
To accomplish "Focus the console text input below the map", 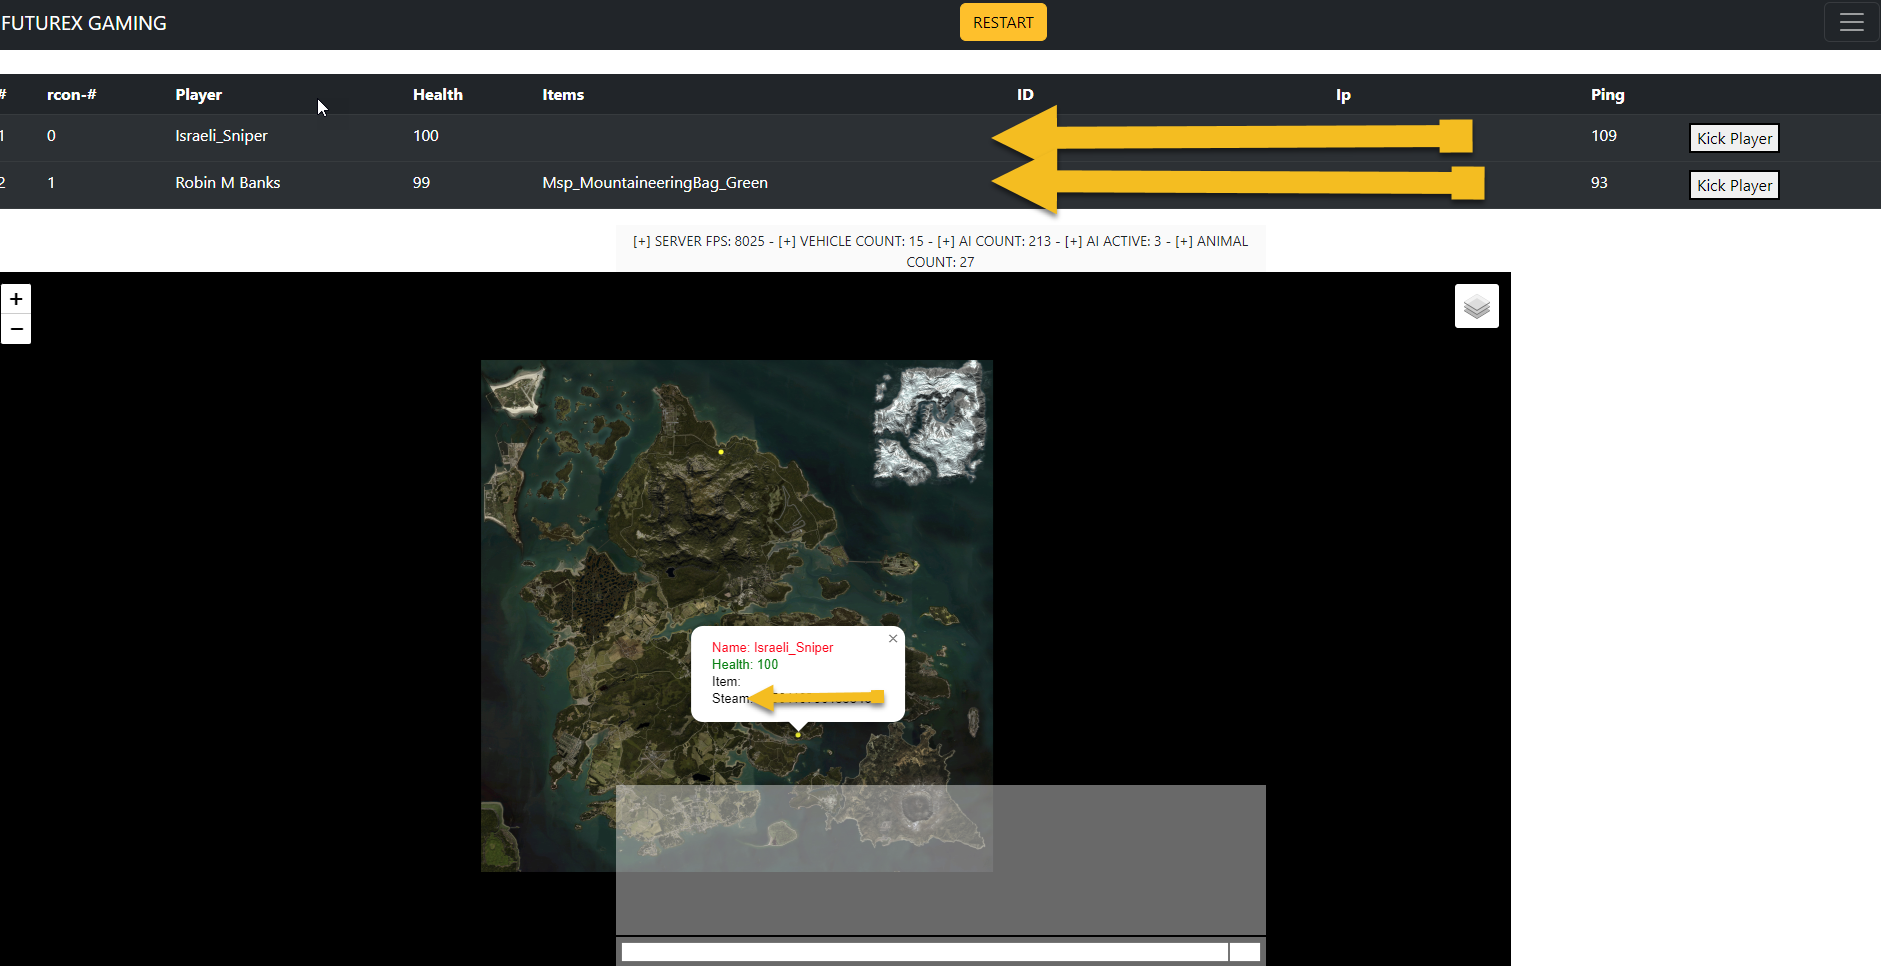I will click(x=924, y=952).
